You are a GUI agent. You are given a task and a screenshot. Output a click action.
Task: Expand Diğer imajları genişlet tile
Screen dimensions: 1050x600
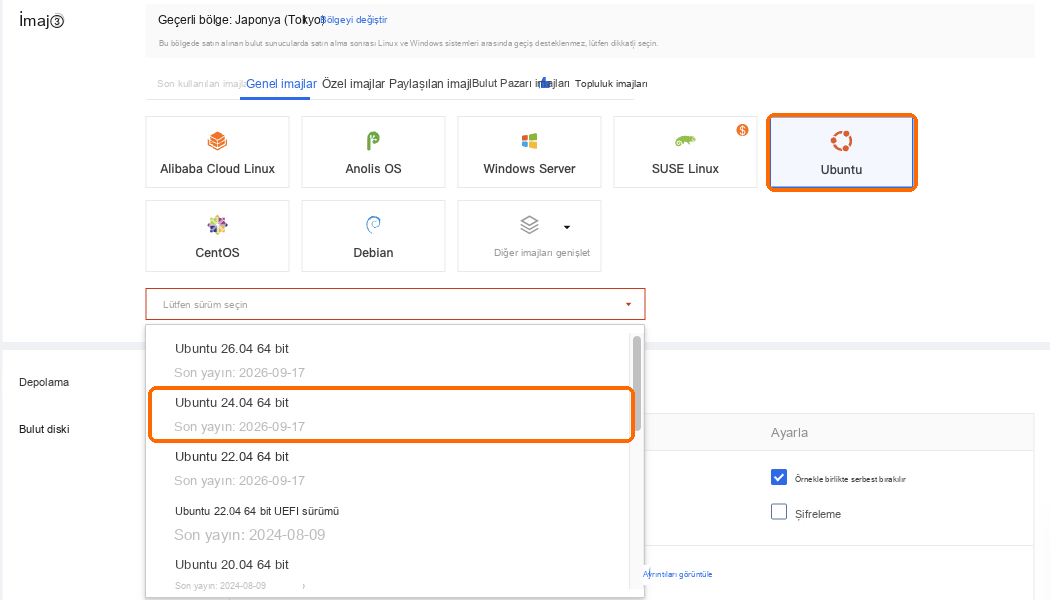click(x=529, y=236)
